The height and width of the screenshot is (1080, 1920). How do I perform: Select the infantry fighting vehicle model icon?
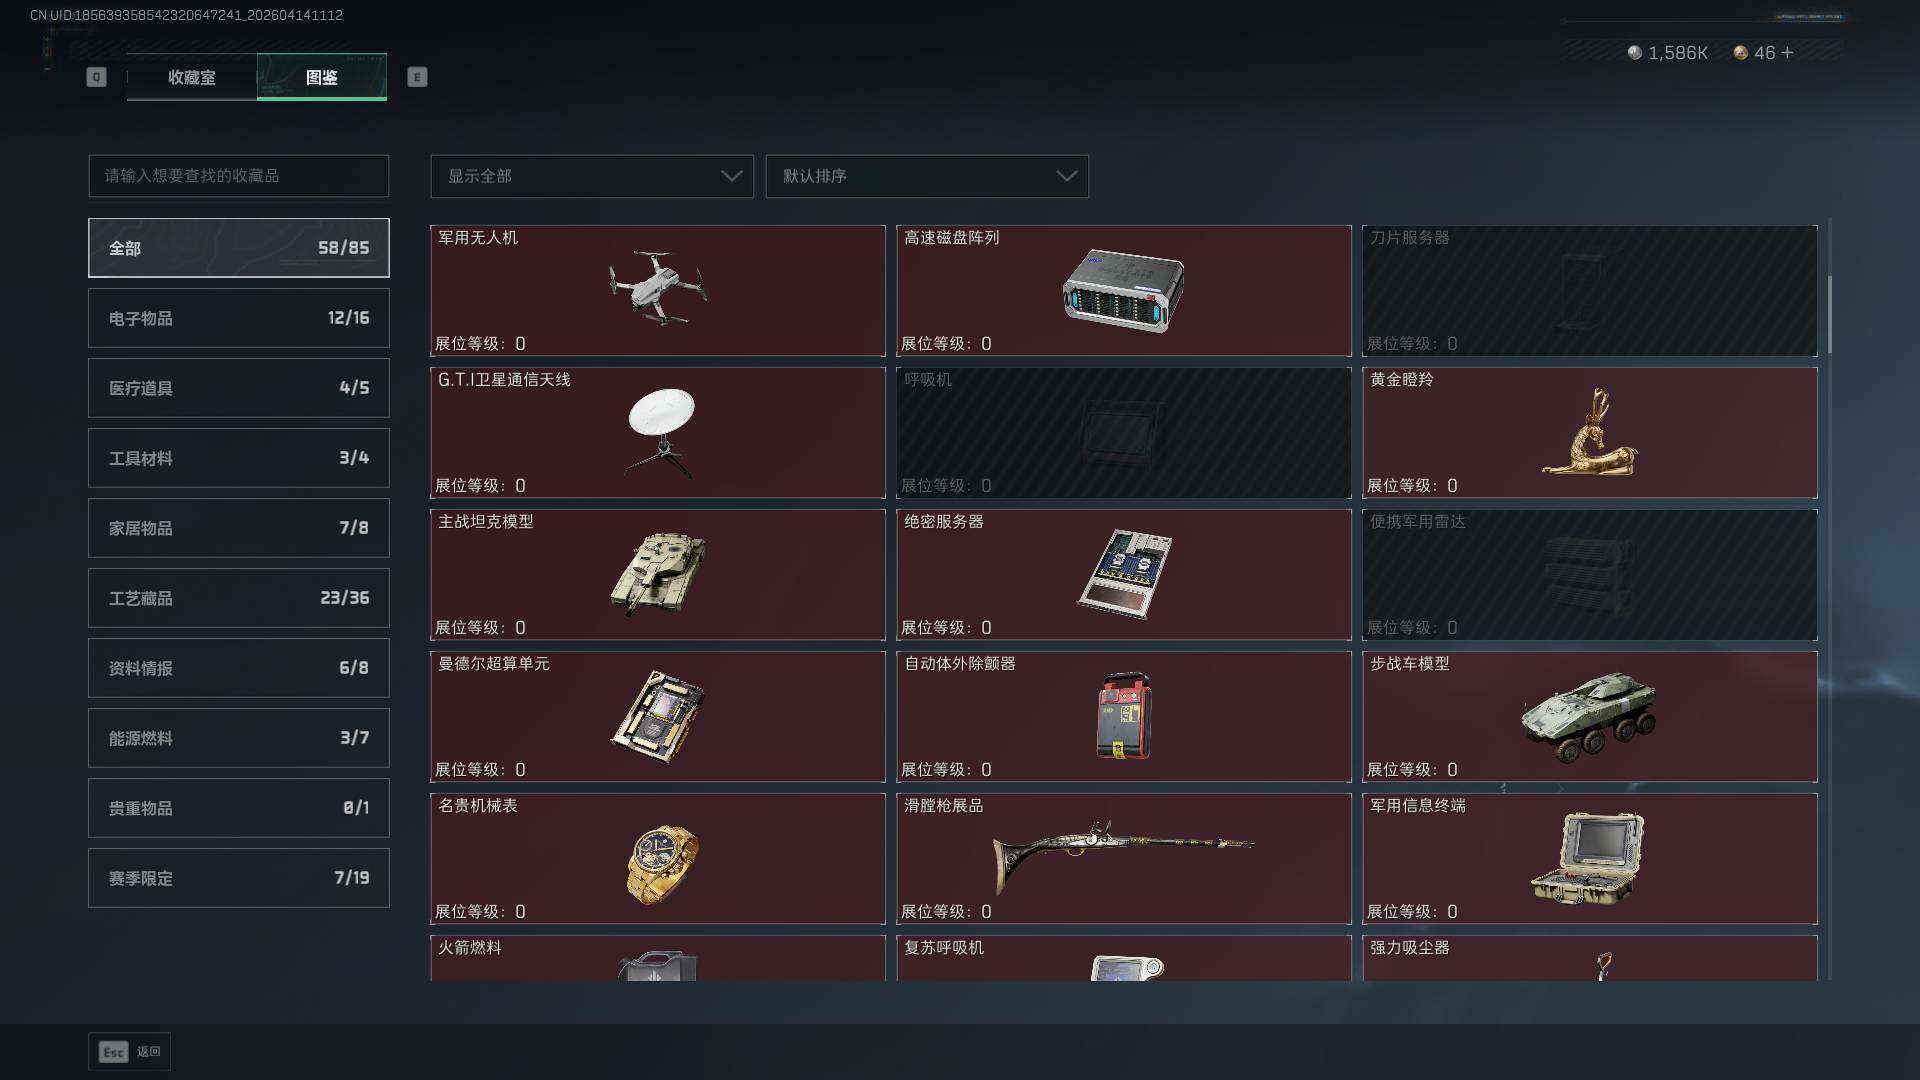(1589, 717)
